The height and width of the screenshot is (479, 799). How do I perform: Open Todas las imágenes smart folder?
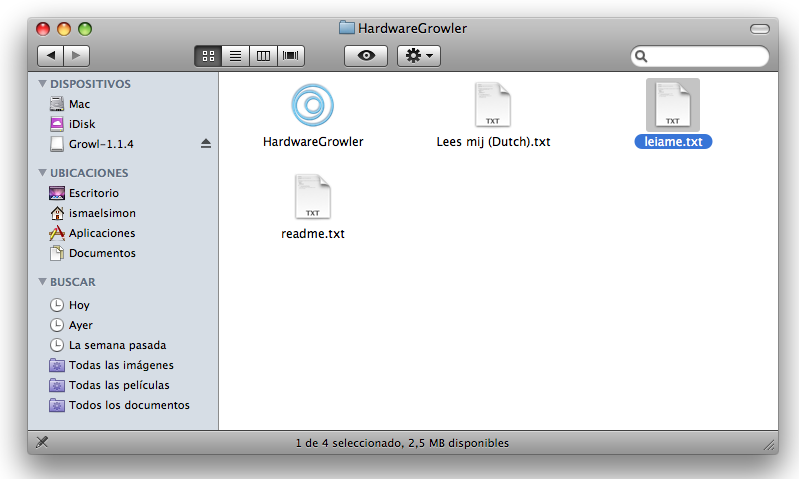pos(121,365)
